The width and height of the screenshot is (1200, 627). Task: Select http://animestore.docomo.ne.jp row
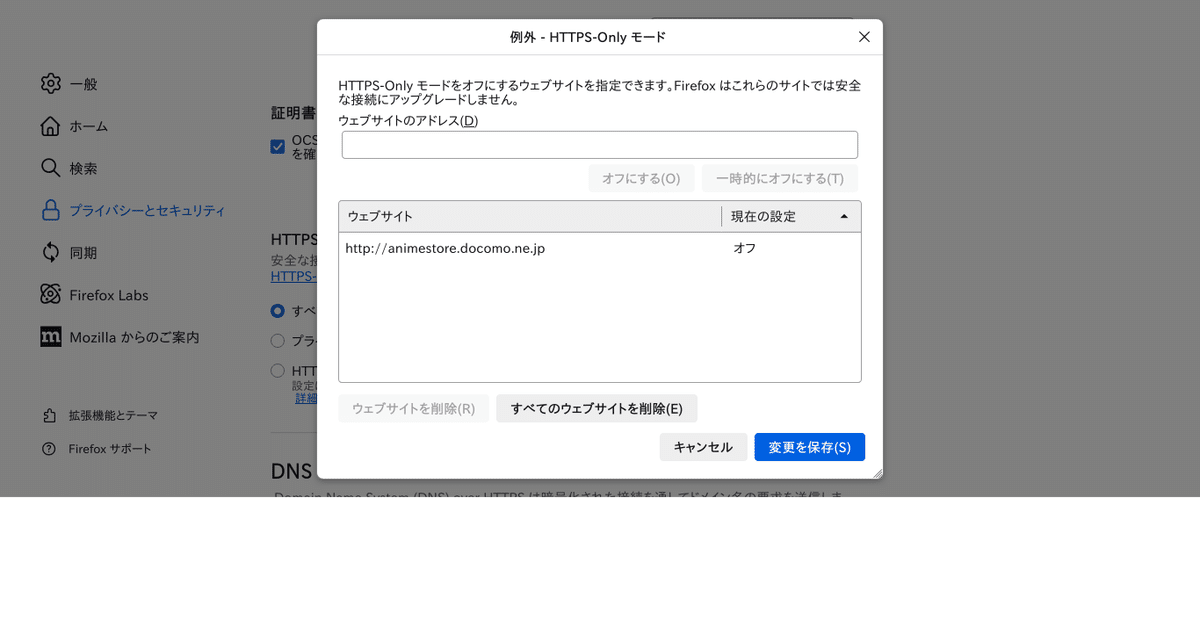coord(600,248)
